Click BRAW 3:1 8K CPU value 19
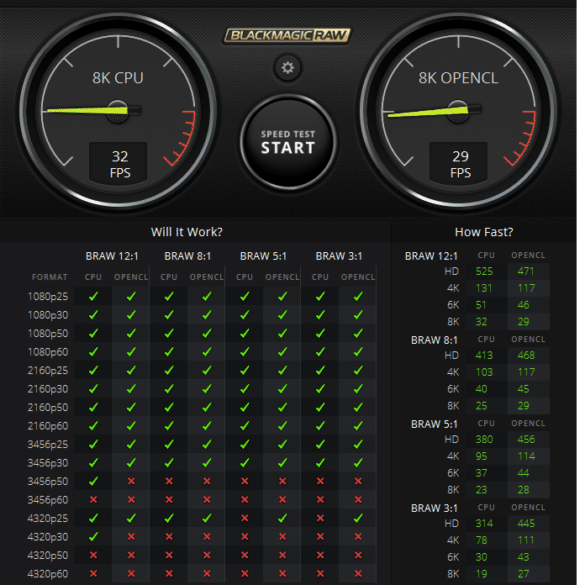Image resolution: width=585 pixels, height=585 pixels. tap(481, 574)
